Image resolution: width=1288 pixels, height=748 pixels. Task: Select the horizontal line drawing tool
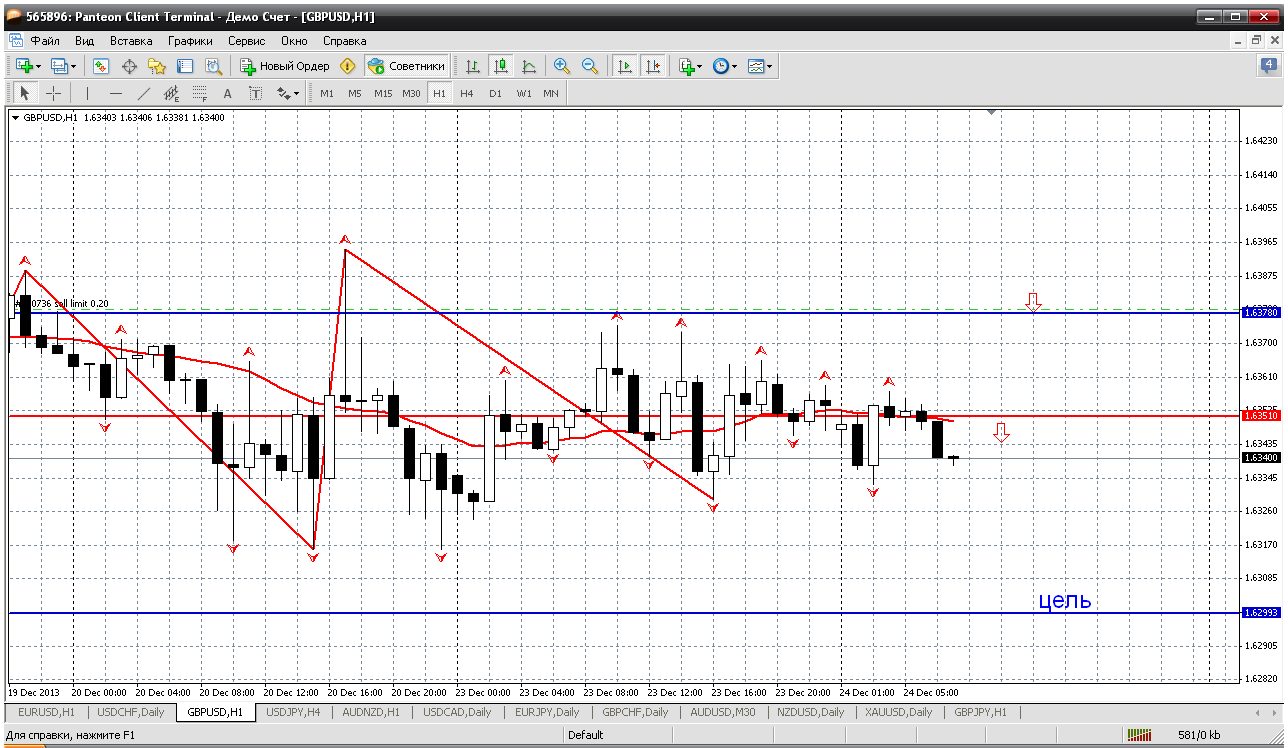pyautogui.click(x=116, y=93)
